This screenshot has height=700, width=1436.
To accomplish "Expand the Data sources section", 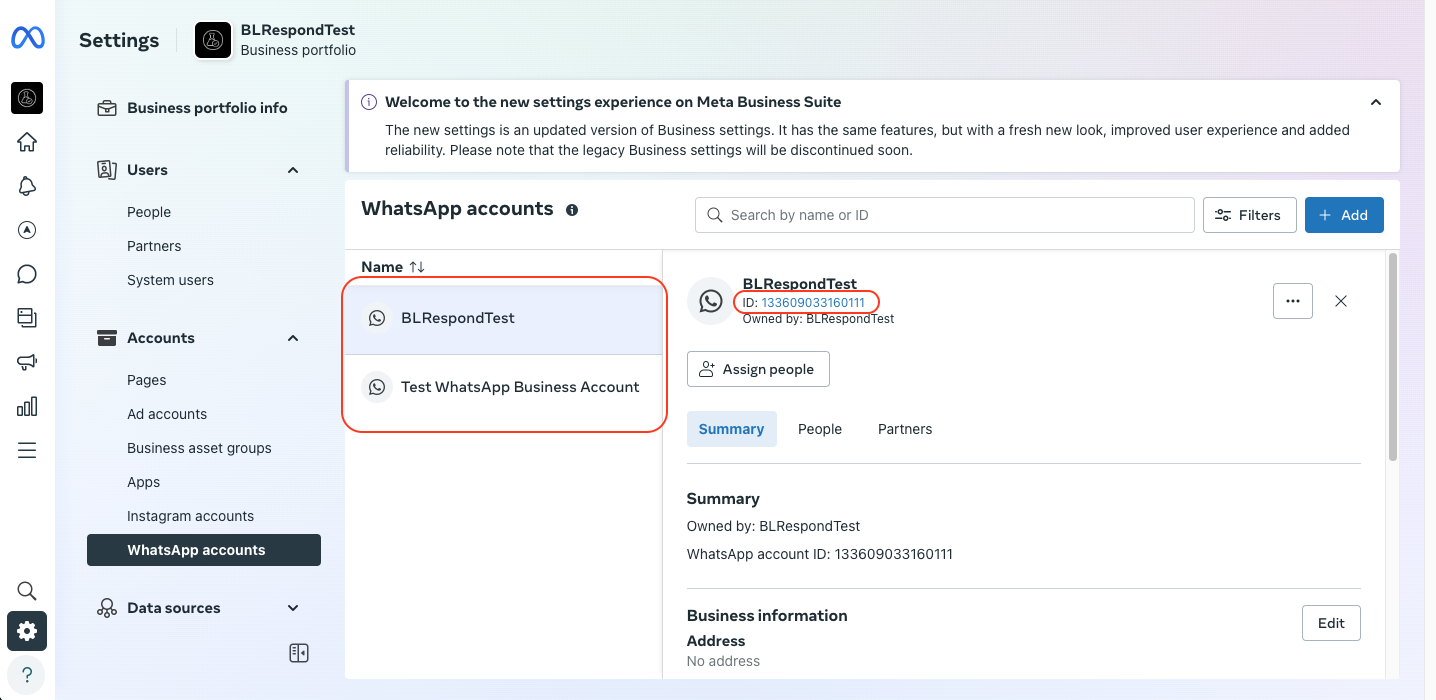I will (293, 608).
